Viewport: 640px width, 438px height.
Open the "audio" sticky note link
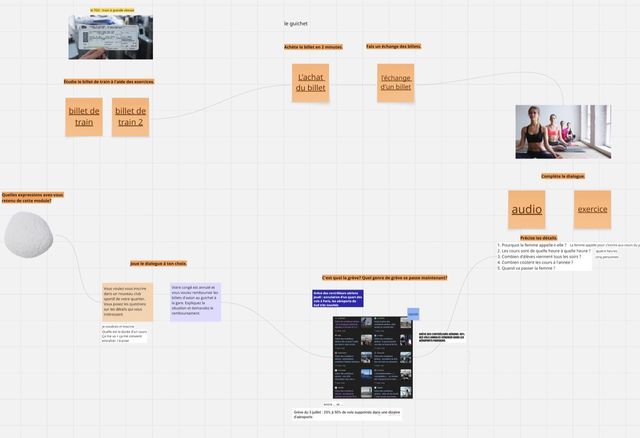coord(527,209)
